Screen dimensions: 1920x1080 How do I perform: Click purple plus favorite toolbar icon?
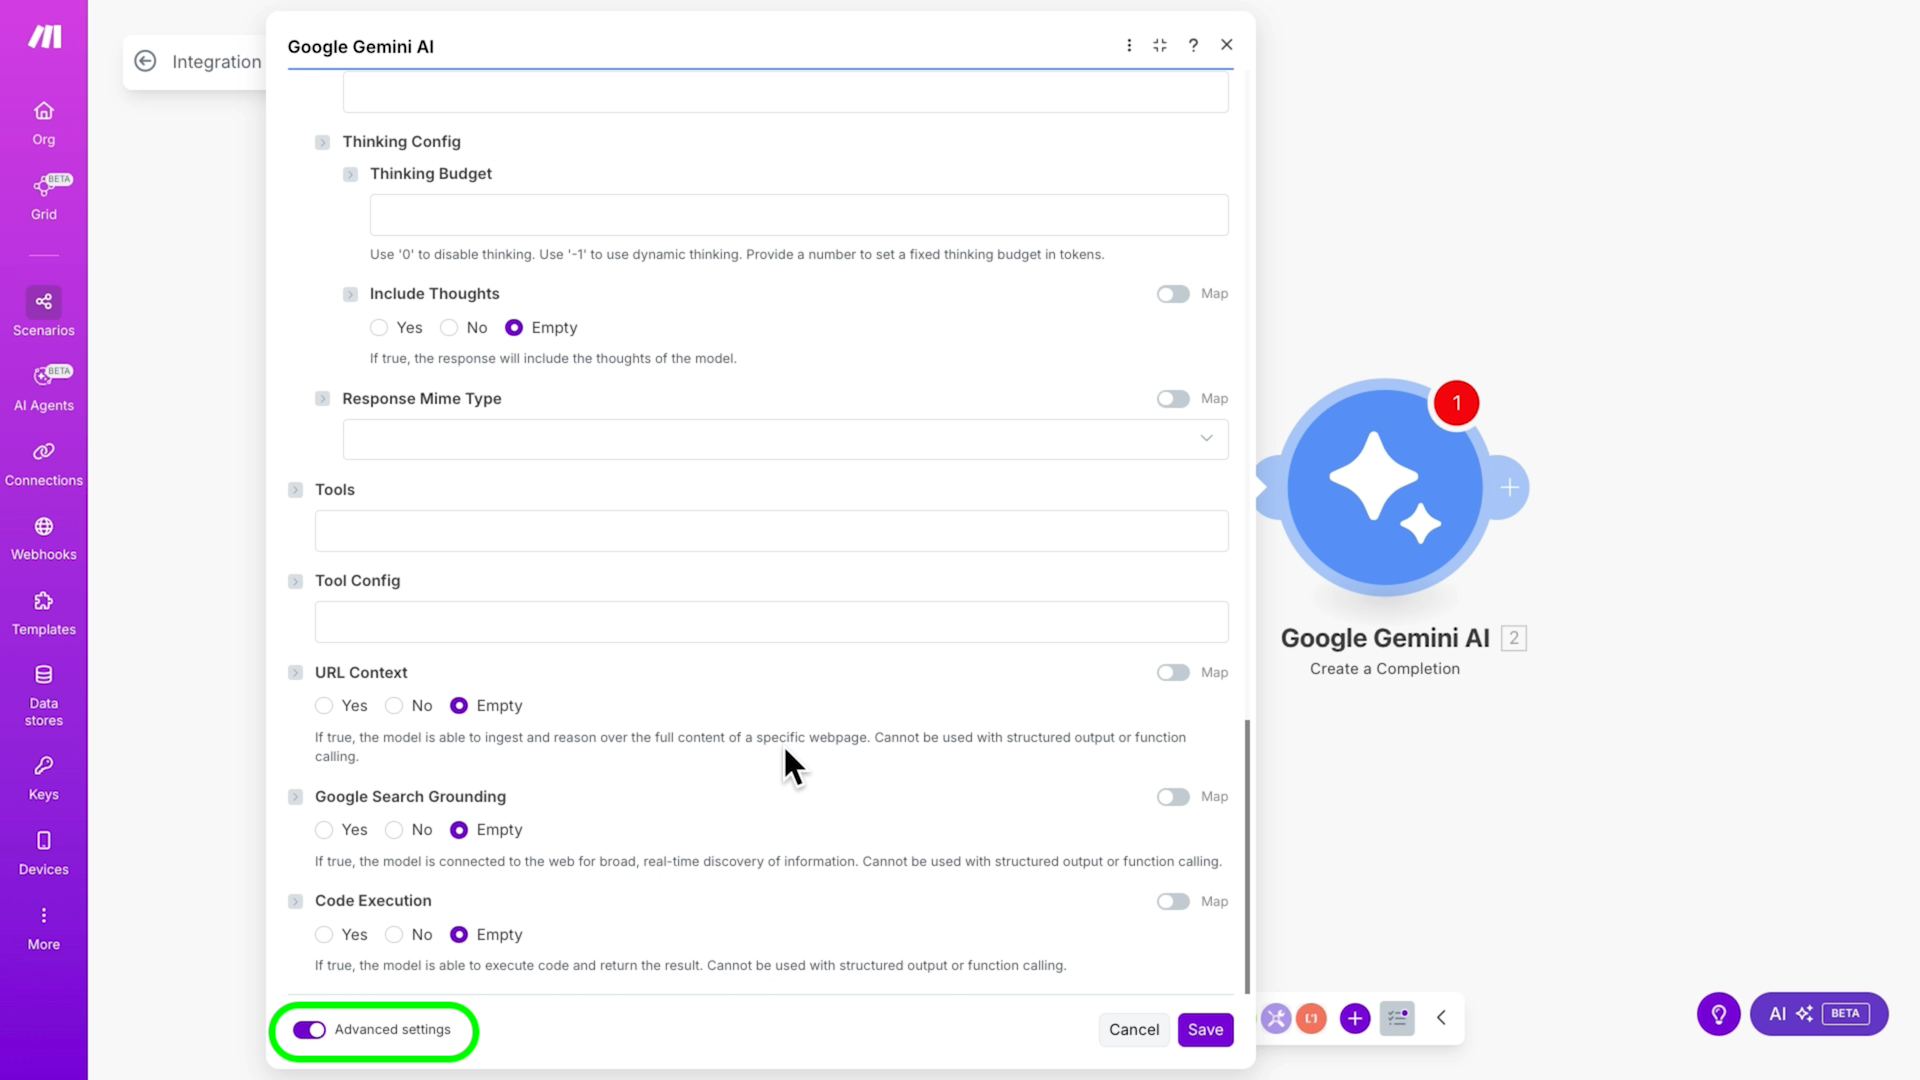point(1355,1018)
